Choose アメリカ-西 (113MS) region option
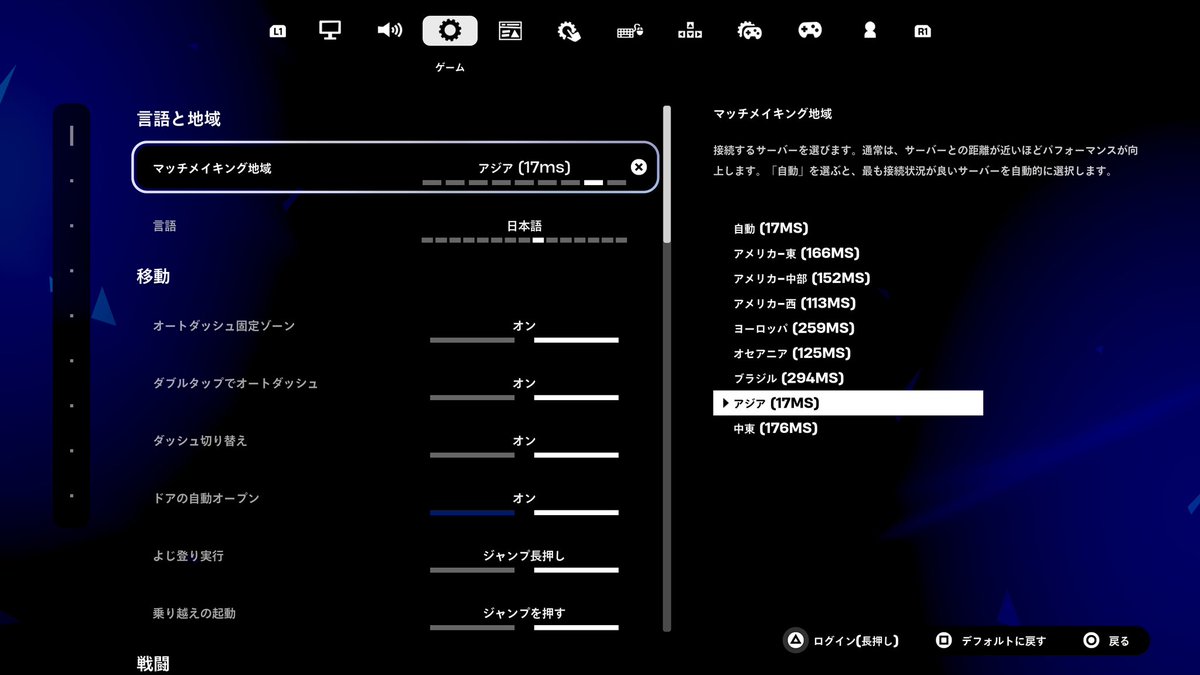This screenshot has width=1200, height=675. click(794, 304)
